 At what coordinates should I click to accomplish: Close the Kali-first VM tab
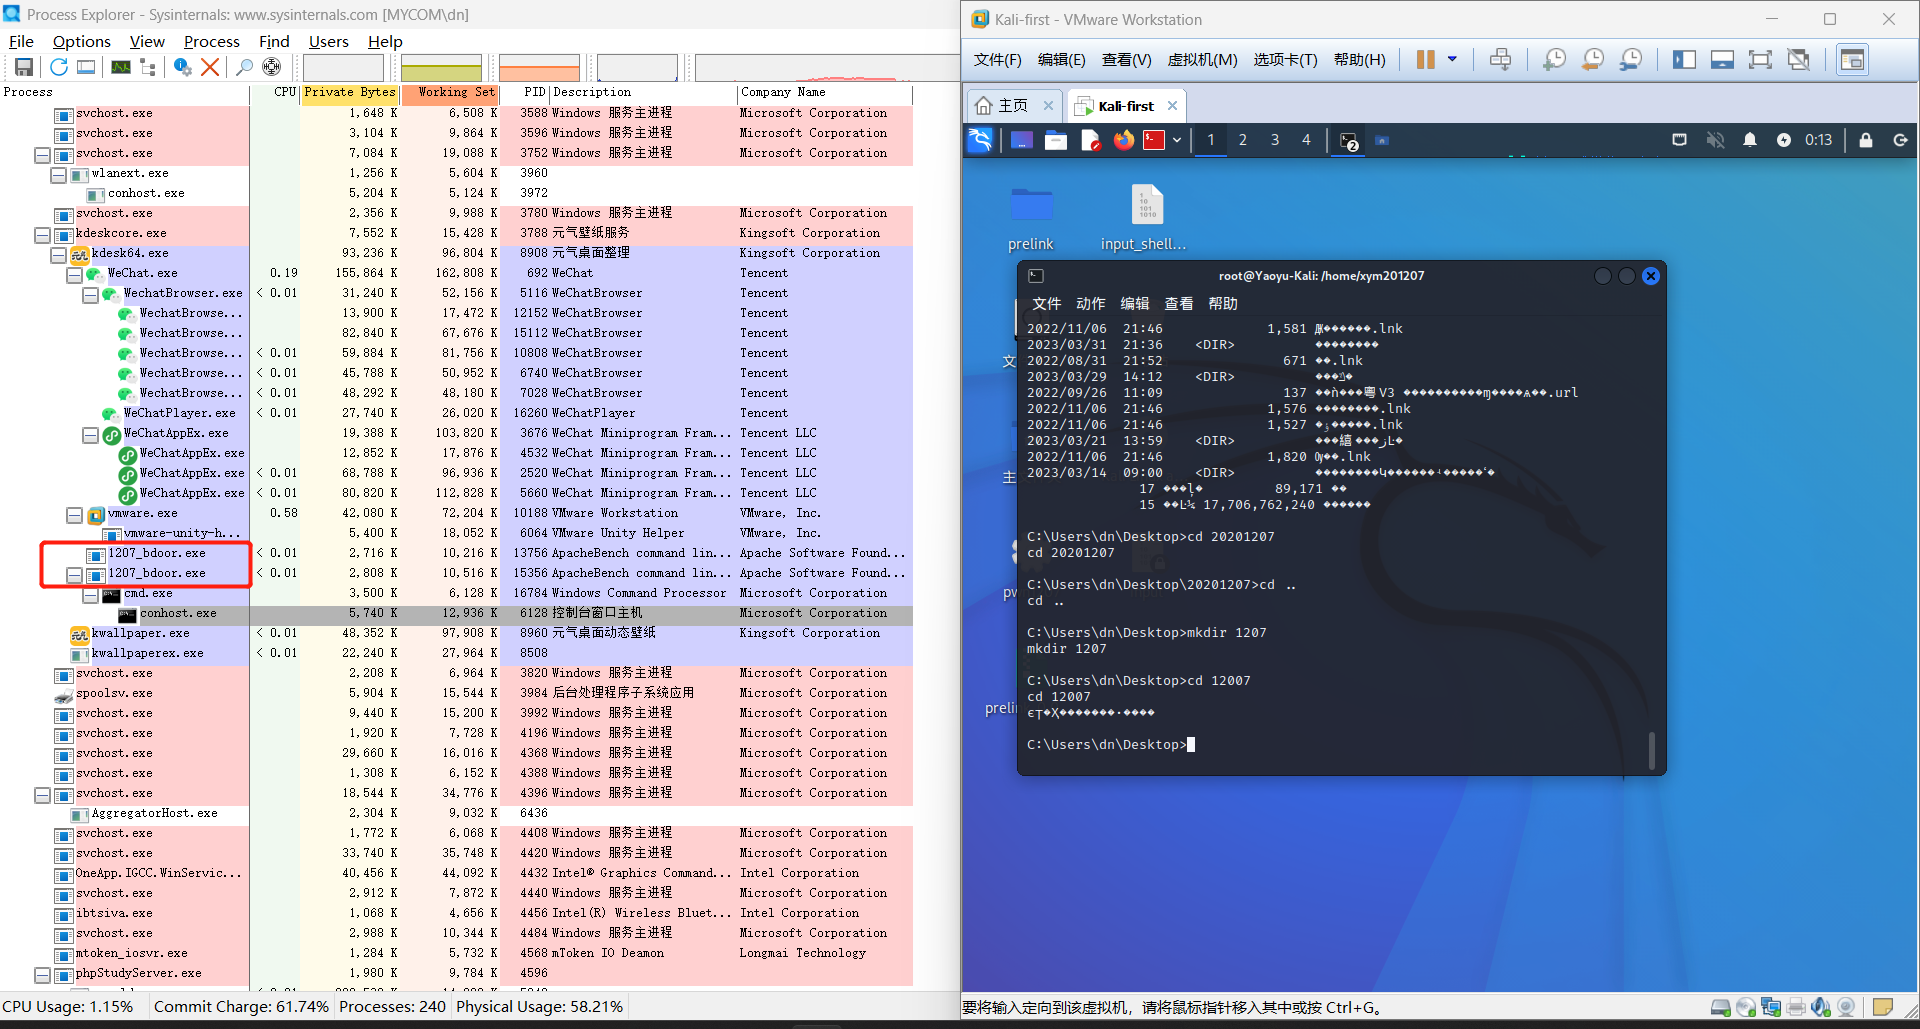1172,105
